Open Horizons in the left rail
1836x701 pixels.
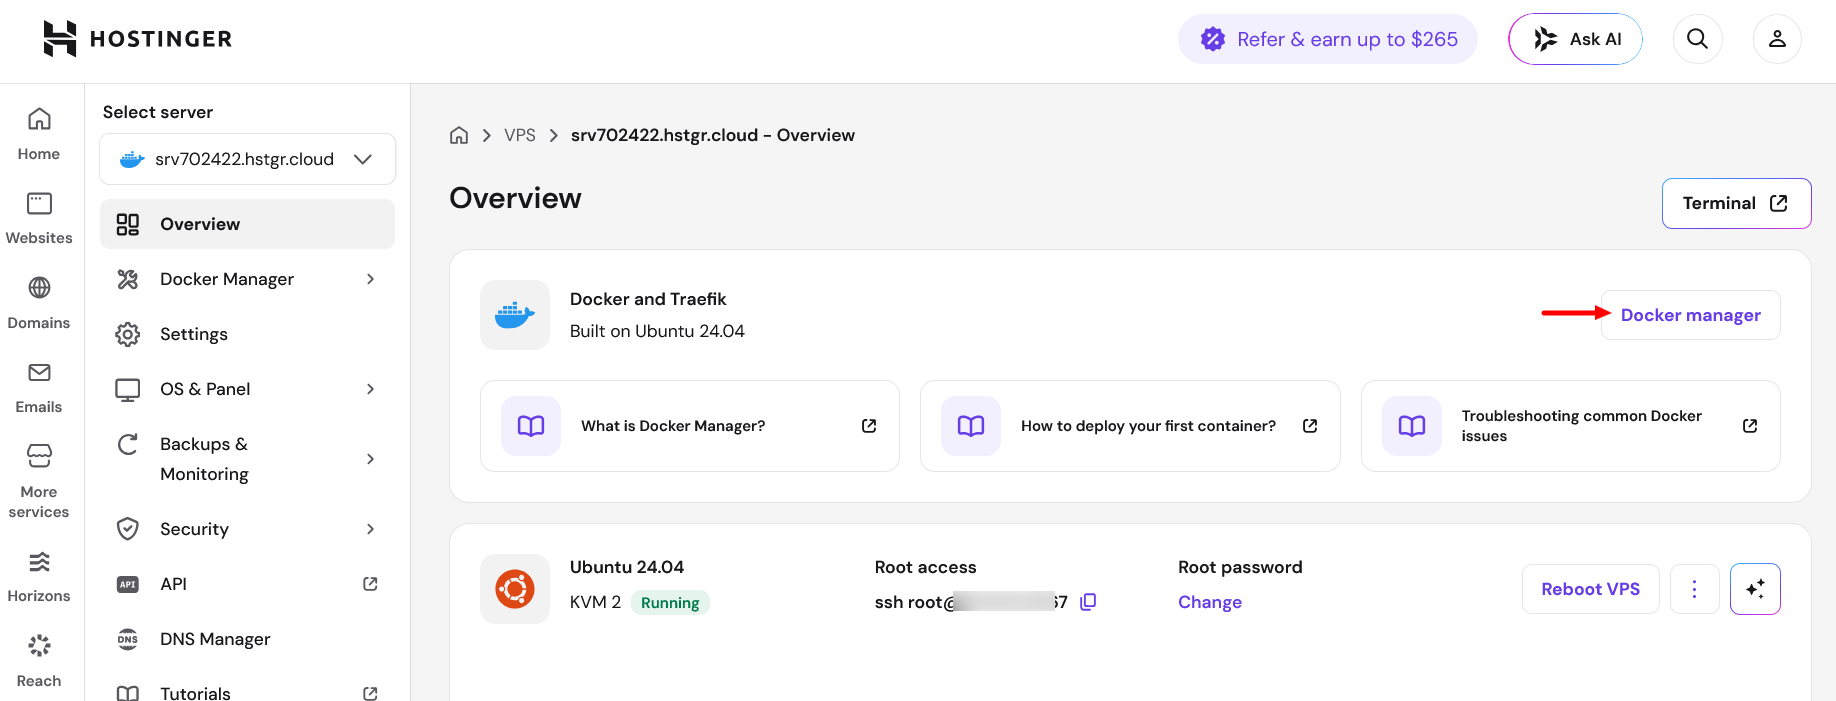39,576
